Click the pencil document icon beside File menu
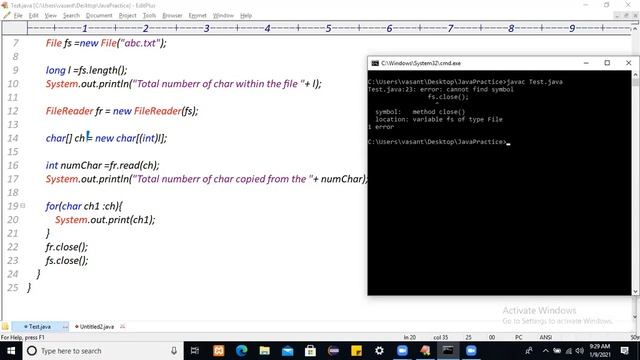The height and width of the screenshot is (360, 640). pos(7,16)
